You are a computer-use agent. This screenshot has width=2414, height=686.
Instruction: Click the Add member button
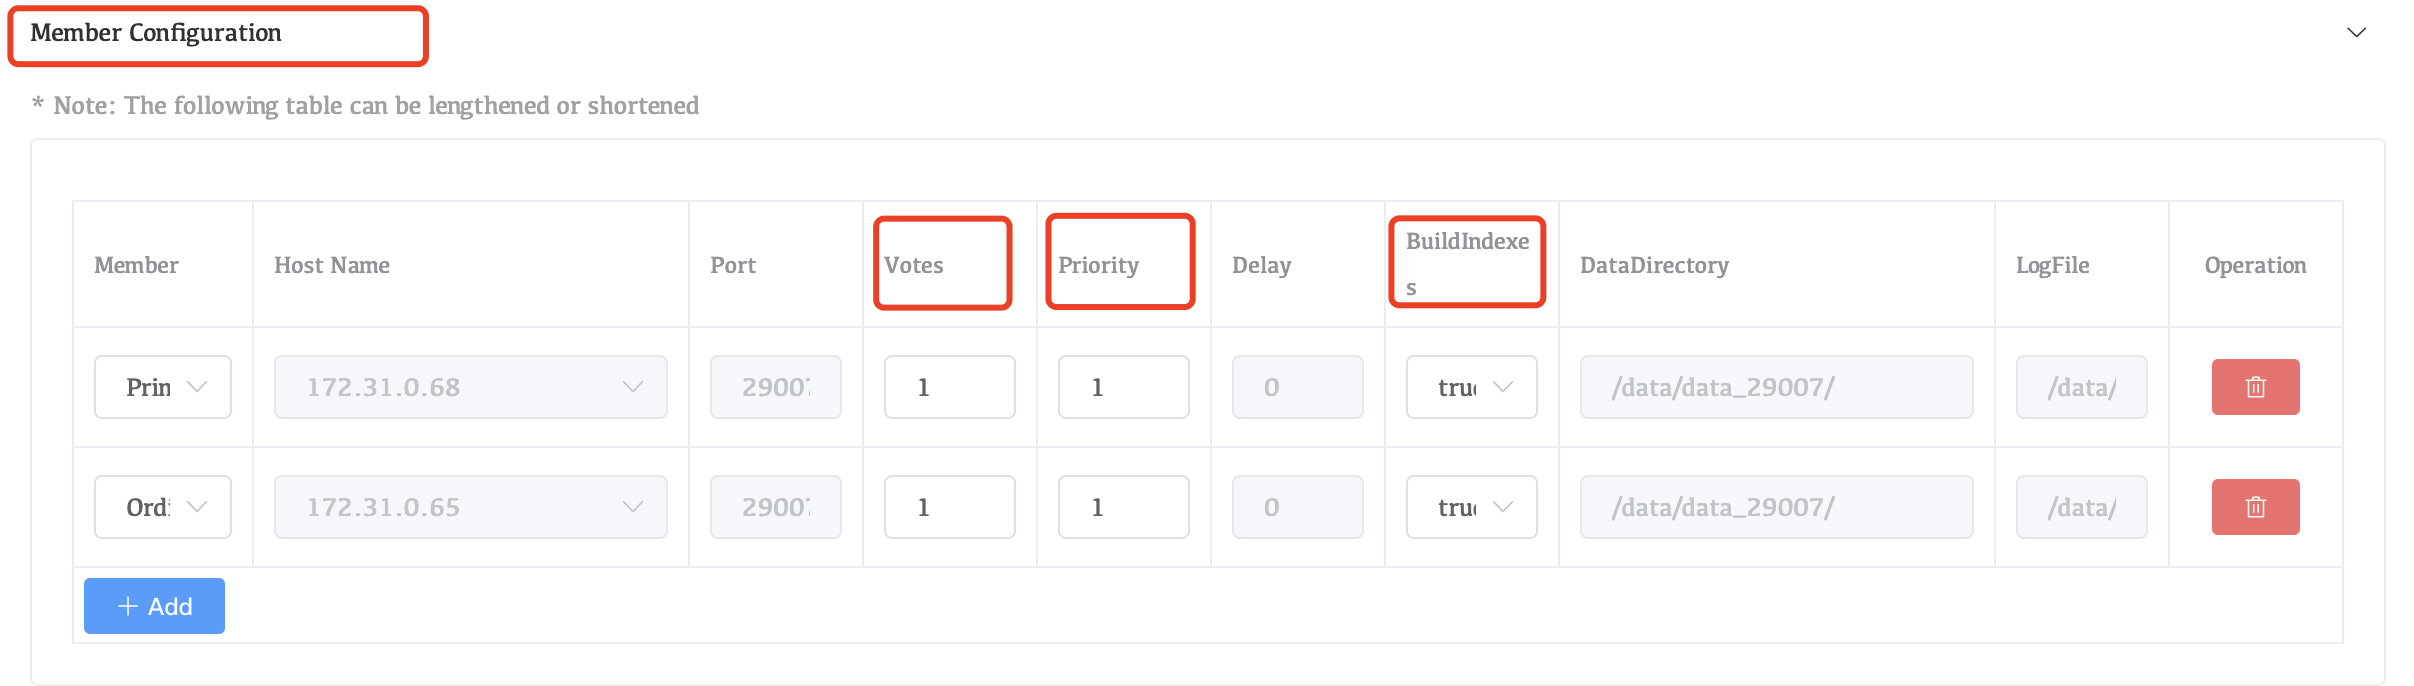click(154, 606)
